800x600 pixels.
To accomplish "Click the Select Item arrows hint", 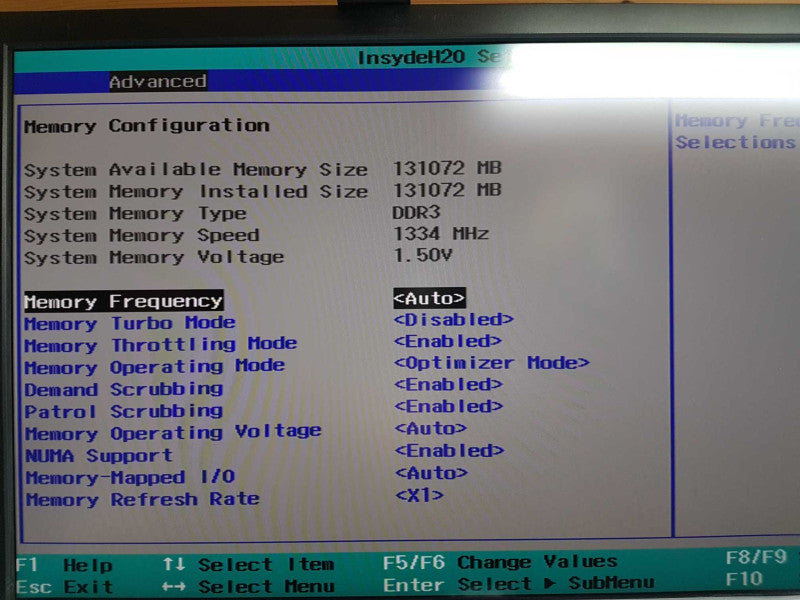I will pos(248,565).
